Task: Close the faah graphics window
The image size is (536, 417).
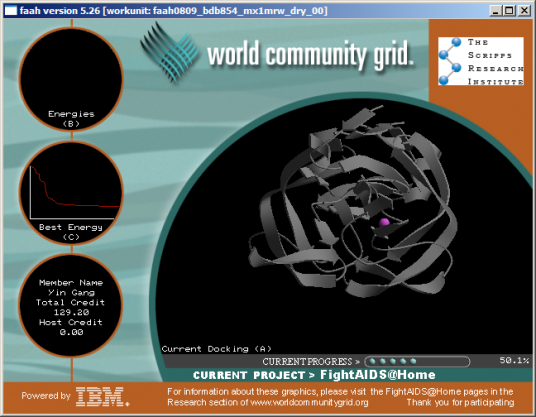Action: click(524, 11)
